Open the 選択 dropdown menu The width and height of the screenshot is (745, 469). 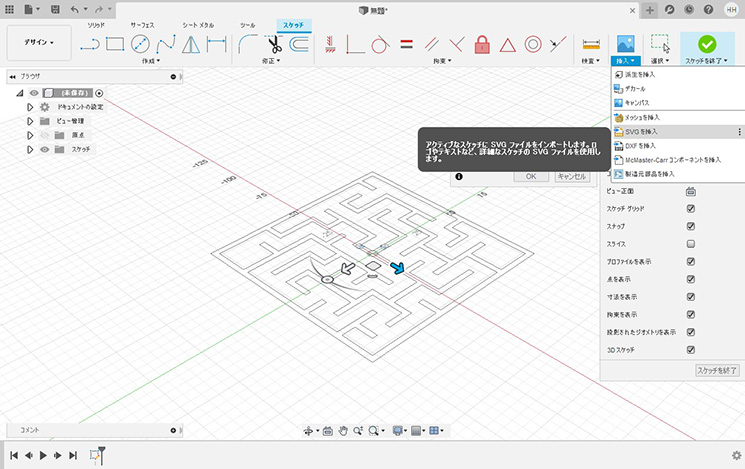tap(660, 61)
